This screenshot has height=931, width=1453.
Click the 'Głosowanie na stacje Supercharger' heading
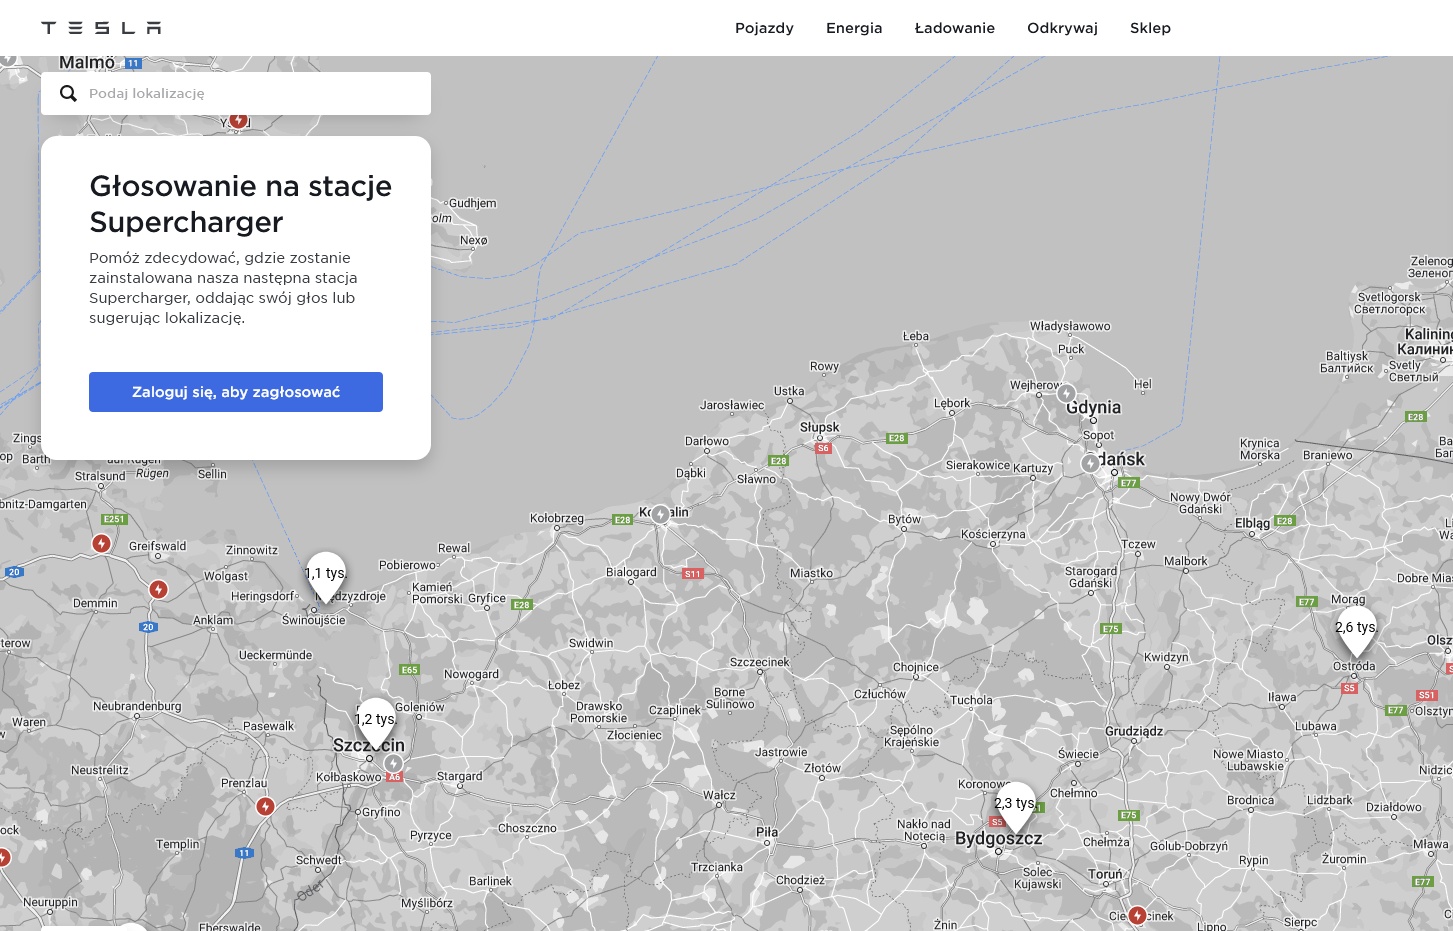(x=241, y=204)
